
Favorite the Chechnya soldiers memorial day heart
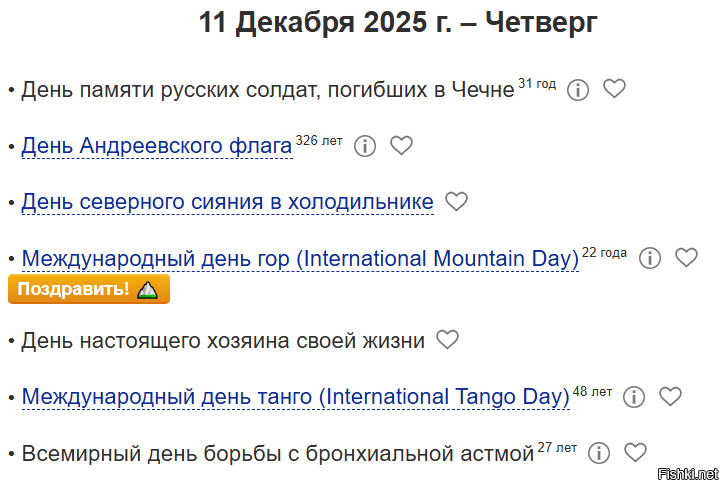[x=614, y=89]
